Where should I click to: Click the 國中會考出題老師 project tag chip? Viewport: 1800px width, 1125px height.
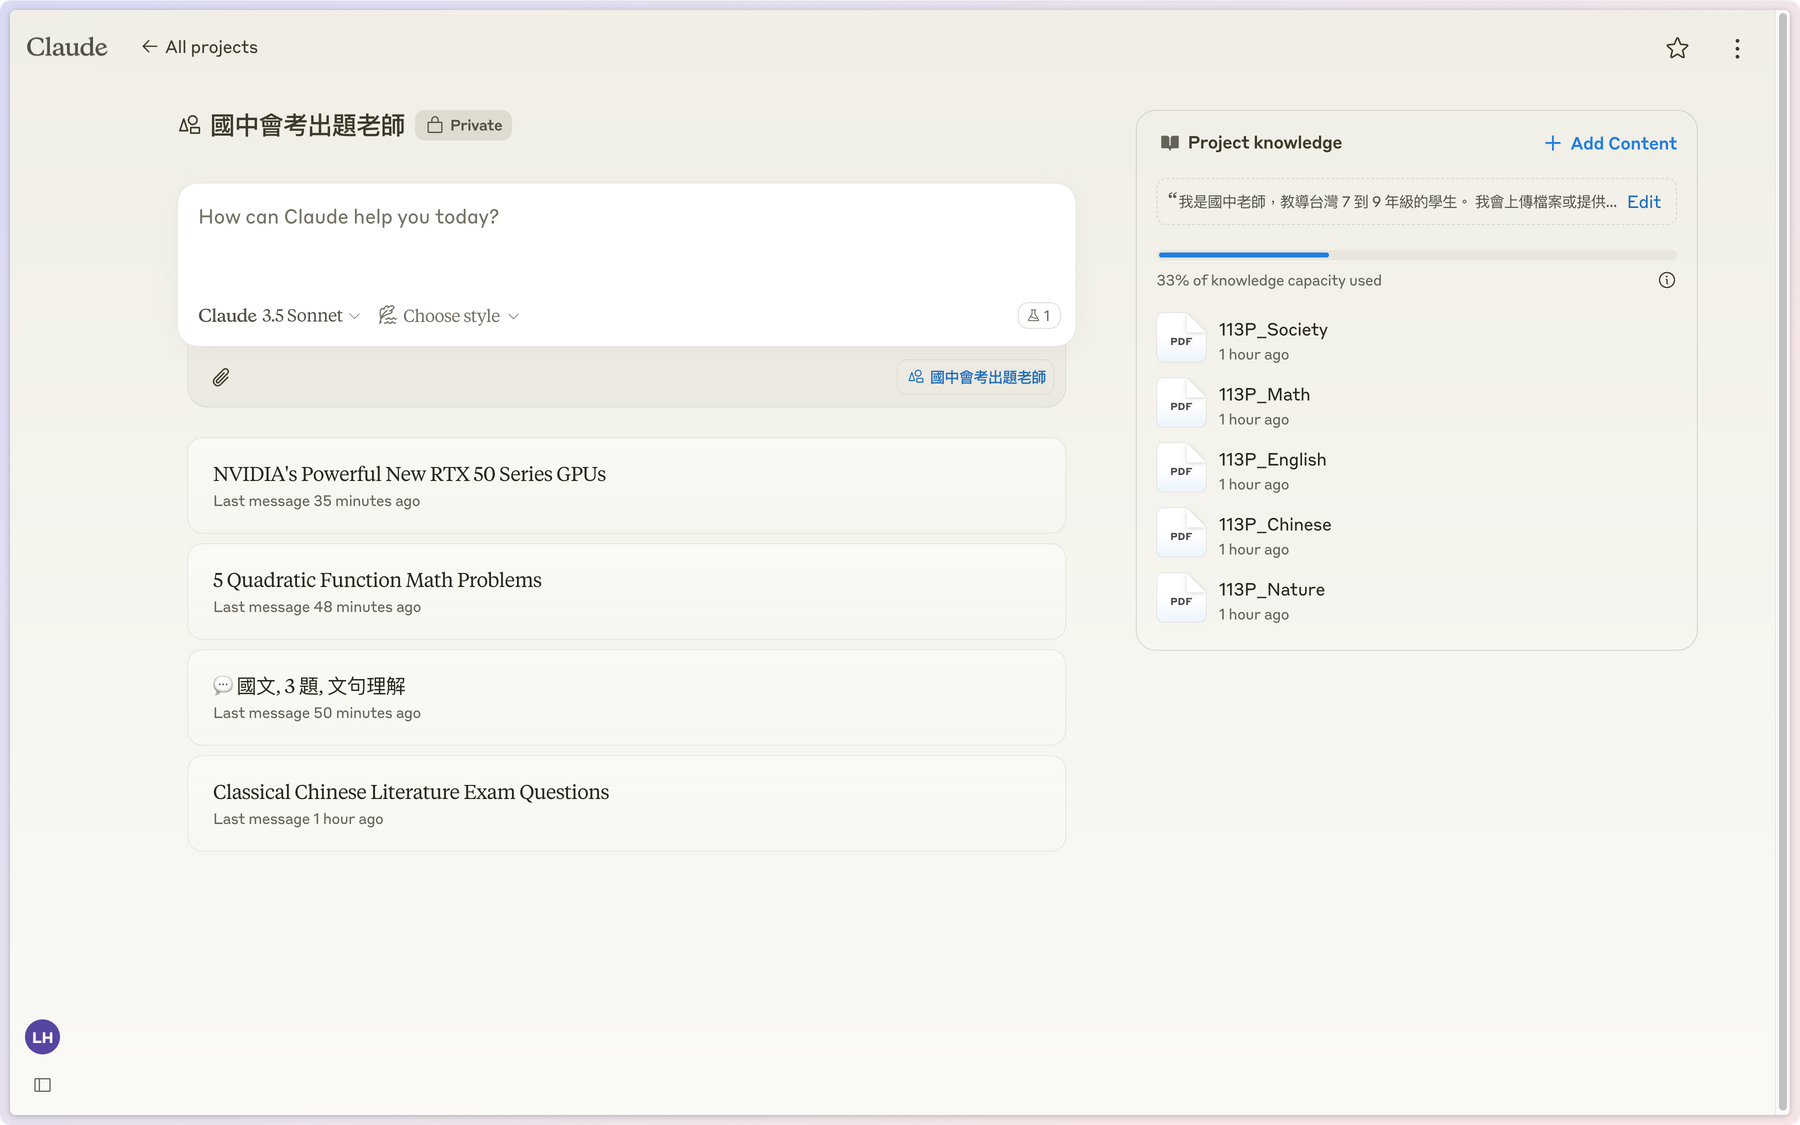pyautogui.click(x=976, y=377)
